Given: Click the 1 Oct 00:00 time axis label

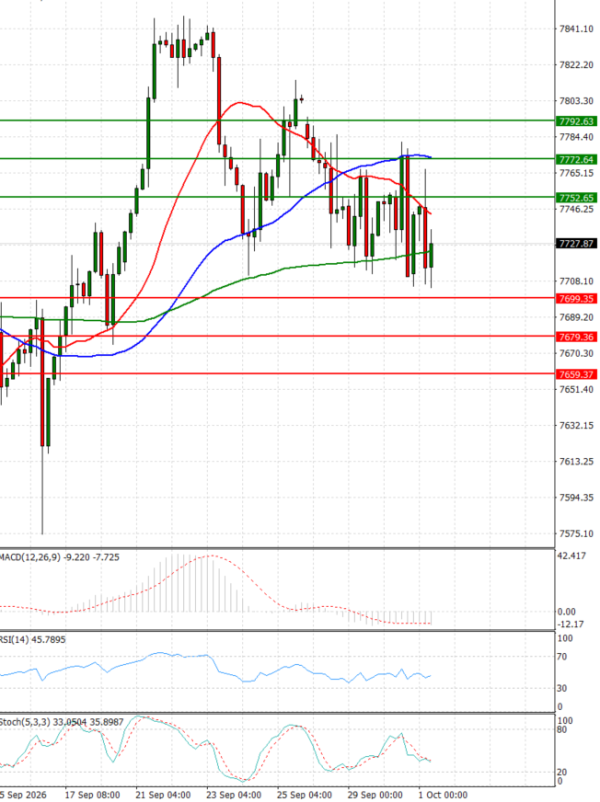Looking at the screenshot, I should click(443, 795).
